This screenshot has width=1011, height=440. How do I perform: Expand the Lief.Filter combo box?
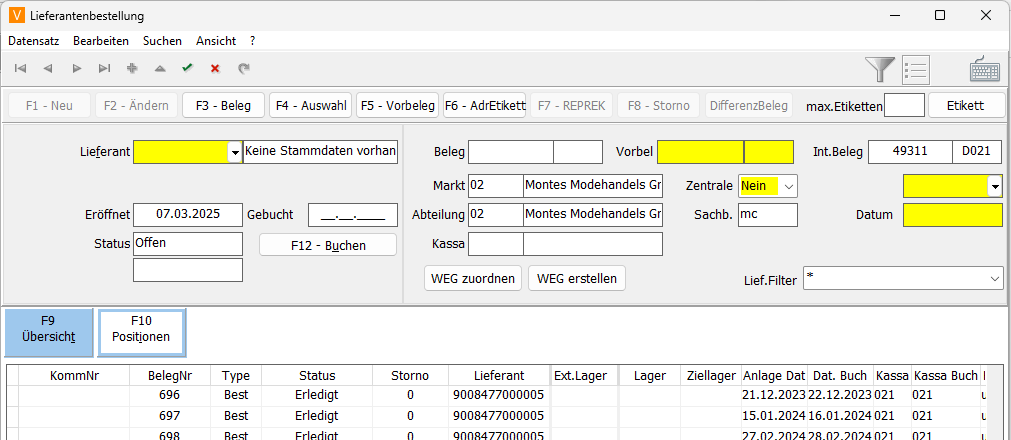coord(994,279)
